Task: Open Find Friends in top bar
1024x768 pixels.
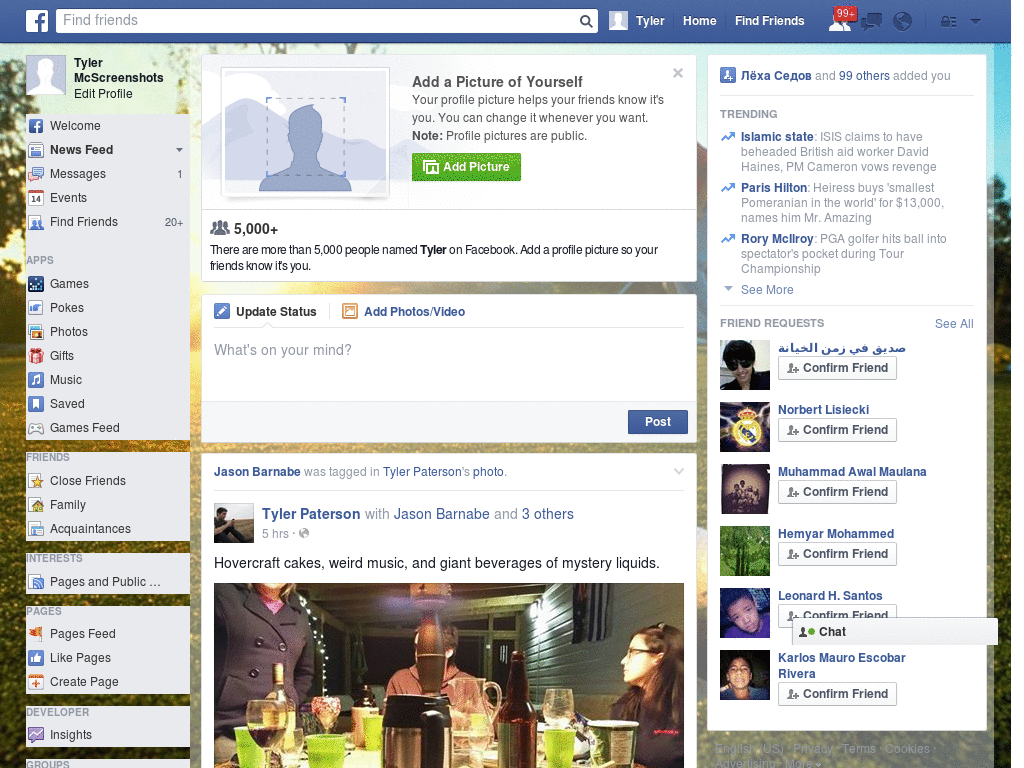Action: (769, 21)
